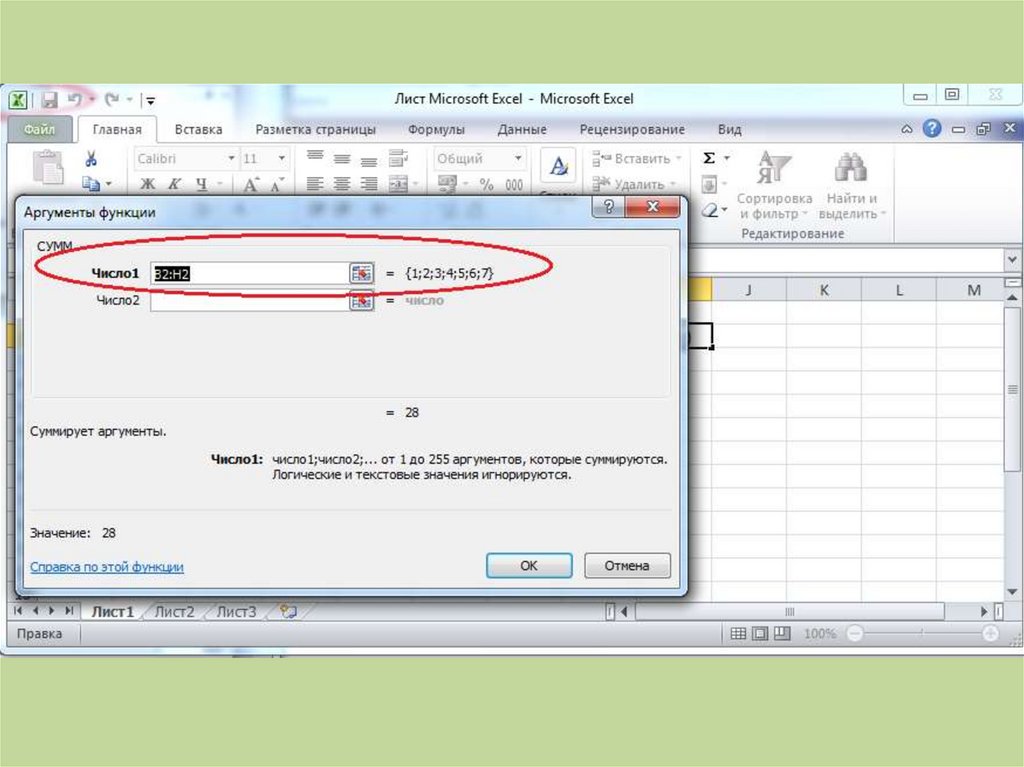Screen dimensions: 1024x767
Task: Click the Undo arrow icon
Action: point(75,99)
